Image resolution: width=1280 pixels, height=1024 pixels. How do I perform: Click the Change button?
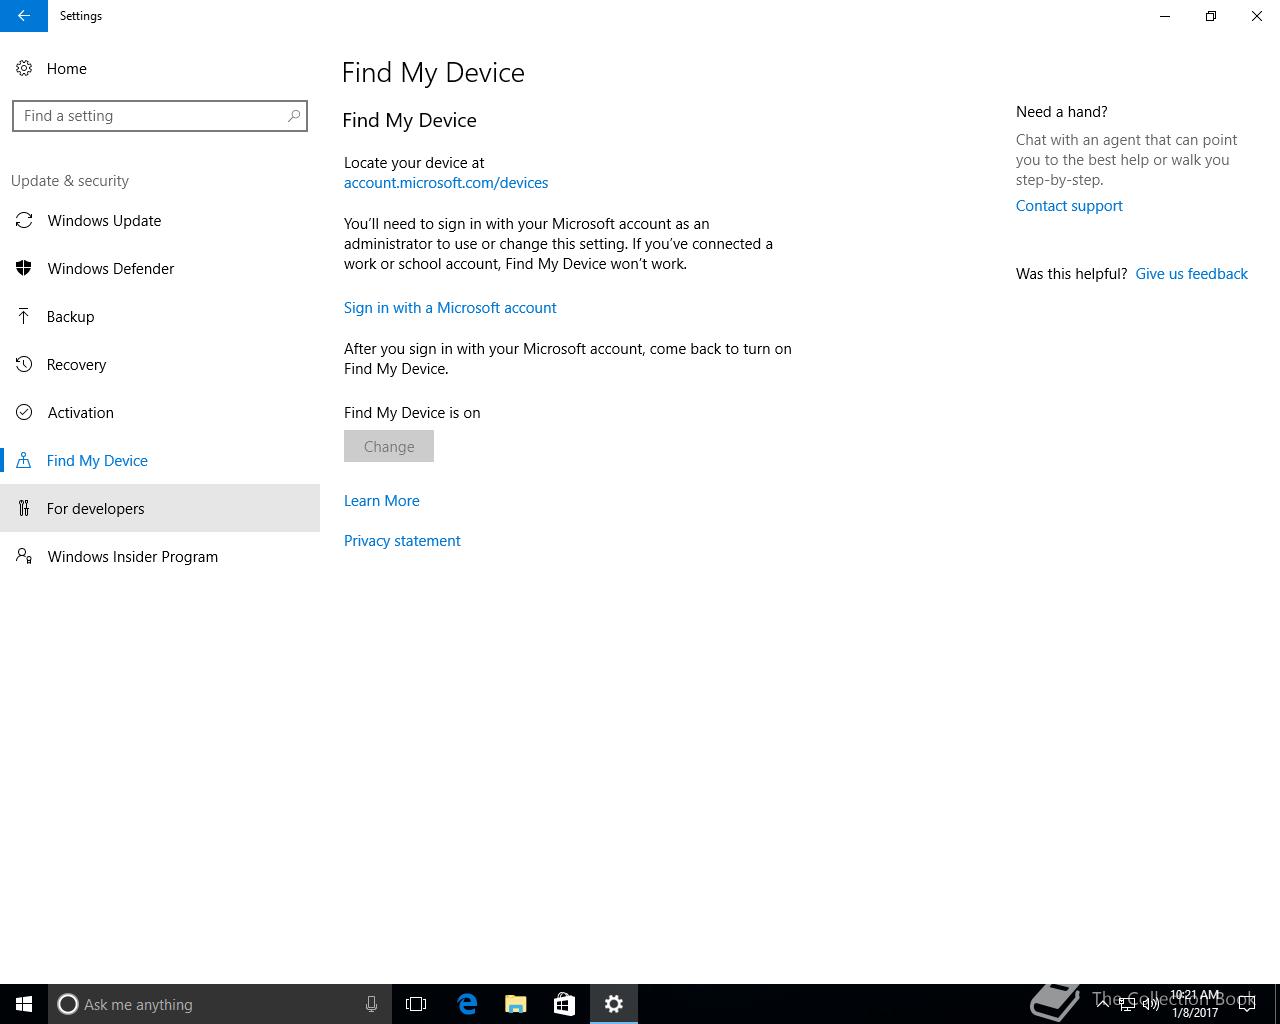click(389, 446)
